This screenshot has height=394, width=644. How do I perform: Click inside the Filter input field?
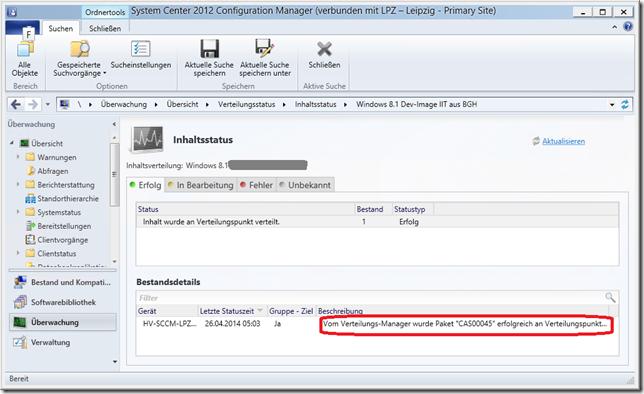[x=370, y=297]
